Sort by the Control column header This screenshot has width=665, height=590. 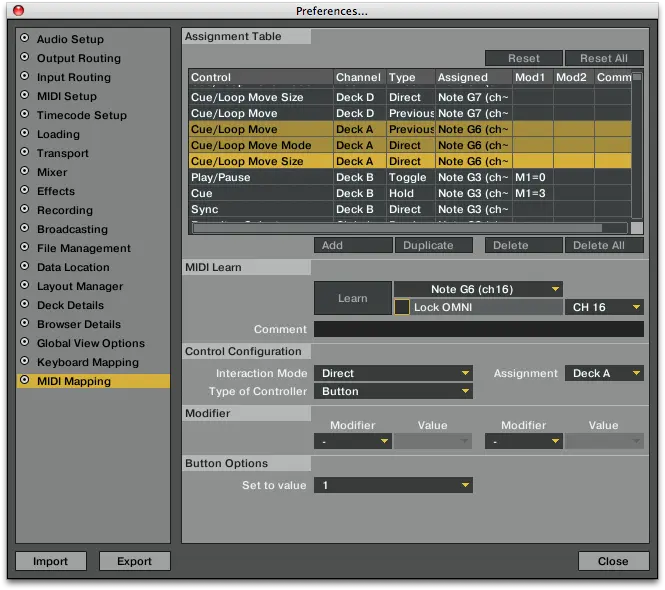click(260, 77)
